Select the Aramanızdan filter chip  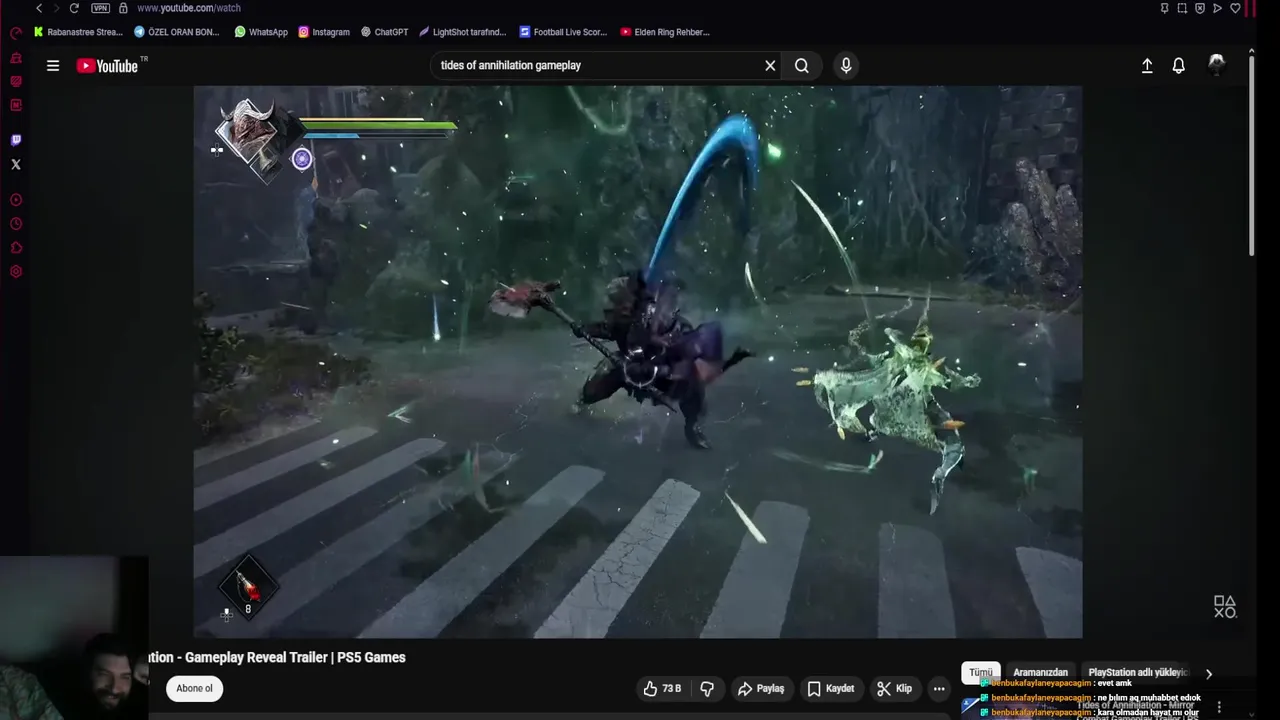pos(1040,673)
